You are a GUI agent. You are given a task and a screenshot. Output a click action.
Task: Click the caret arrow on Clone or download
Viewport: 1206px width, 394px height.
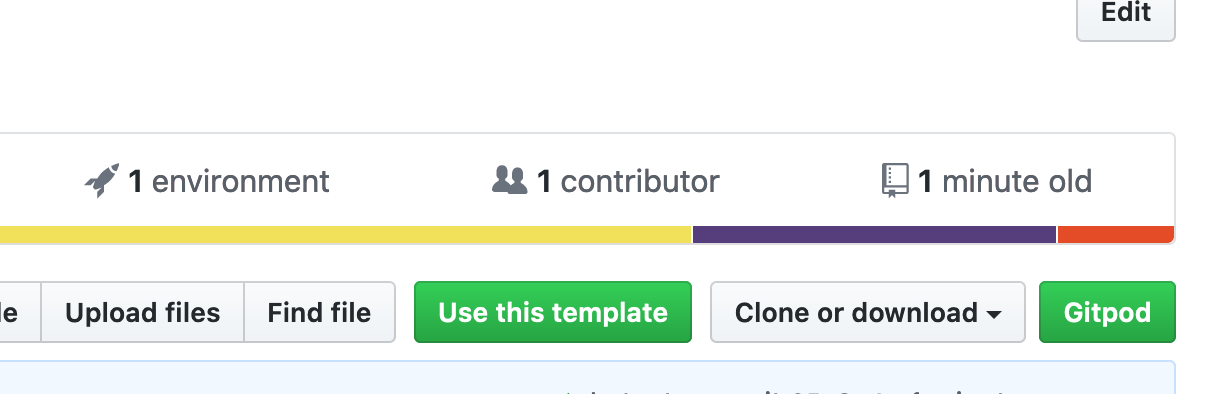993,314
